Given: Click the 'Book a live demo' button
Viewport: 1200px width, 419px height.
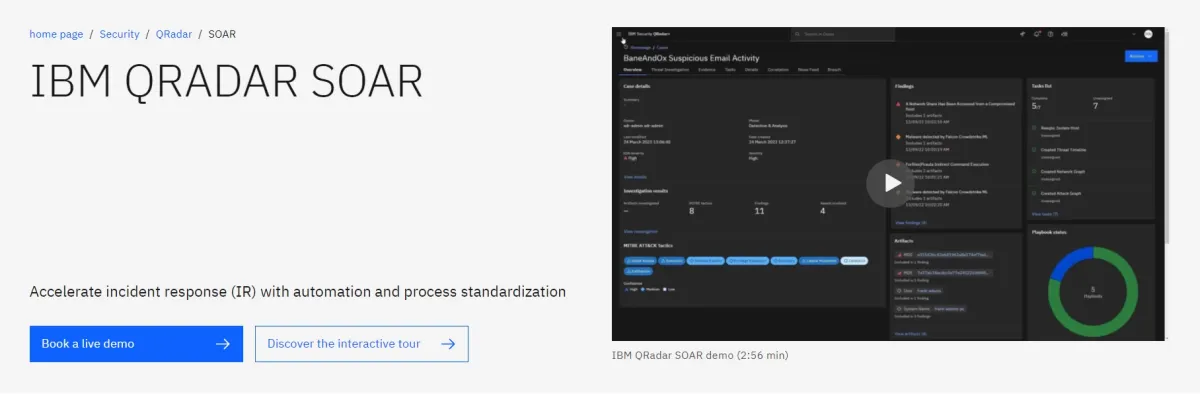Looking at the screenshot, I should coord(136,344).
